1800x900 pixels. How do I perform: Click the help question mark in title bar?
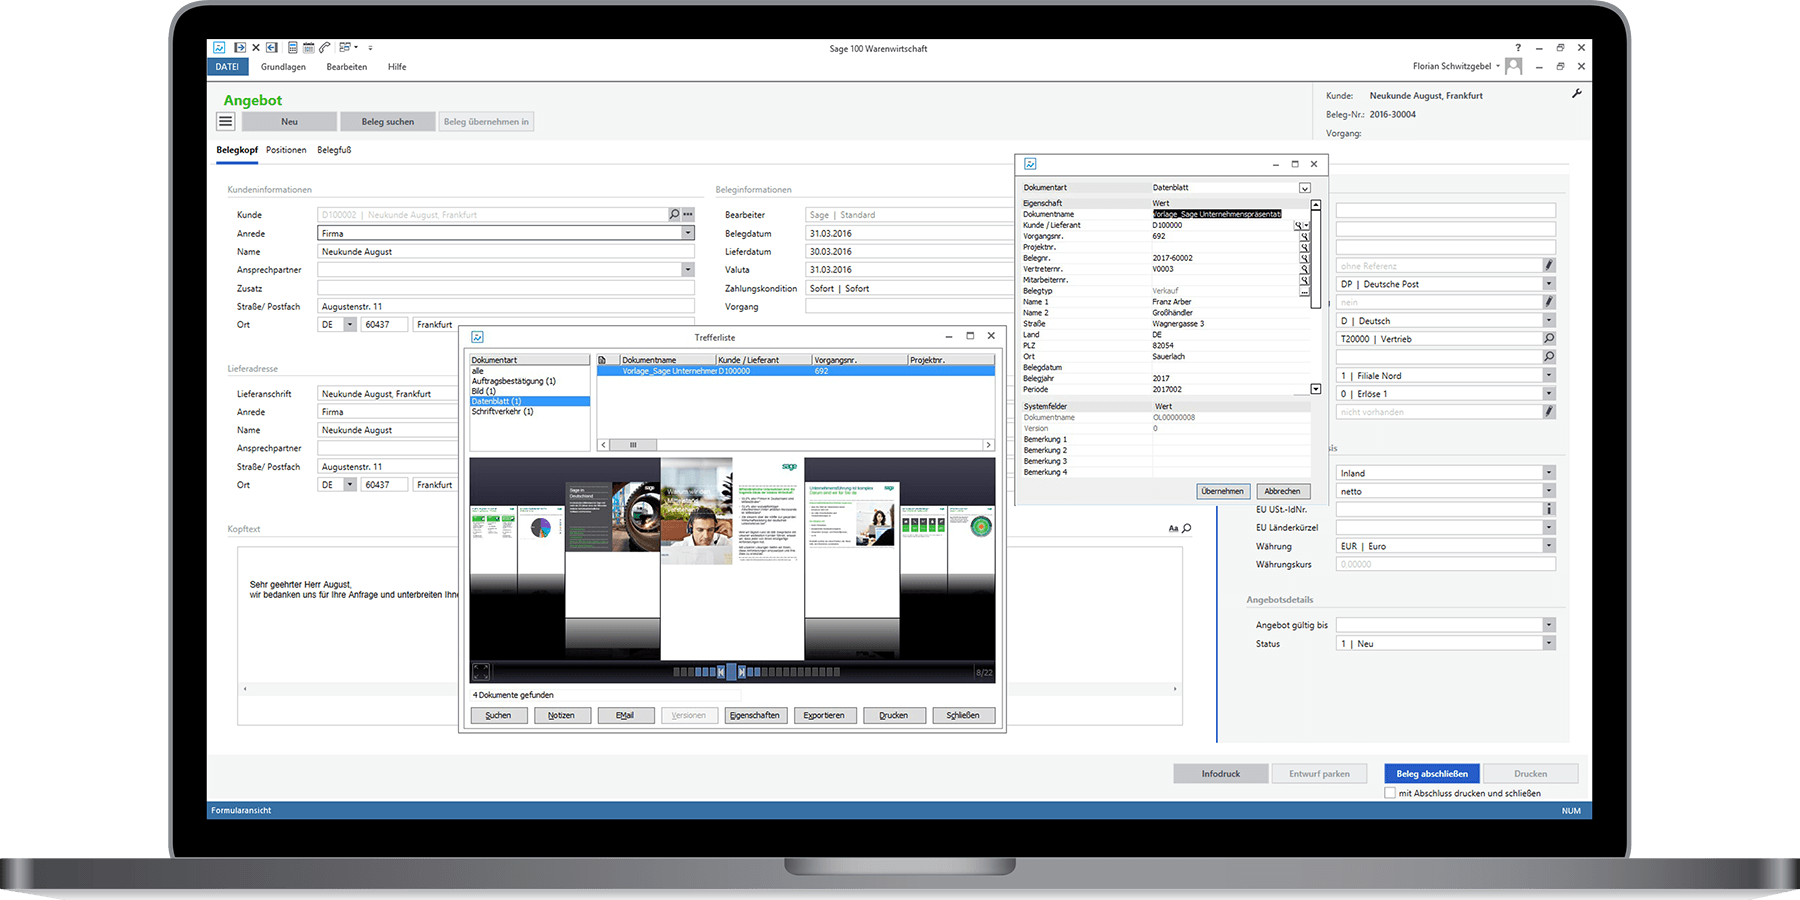pyautogui.click(x=1518, y=47)
